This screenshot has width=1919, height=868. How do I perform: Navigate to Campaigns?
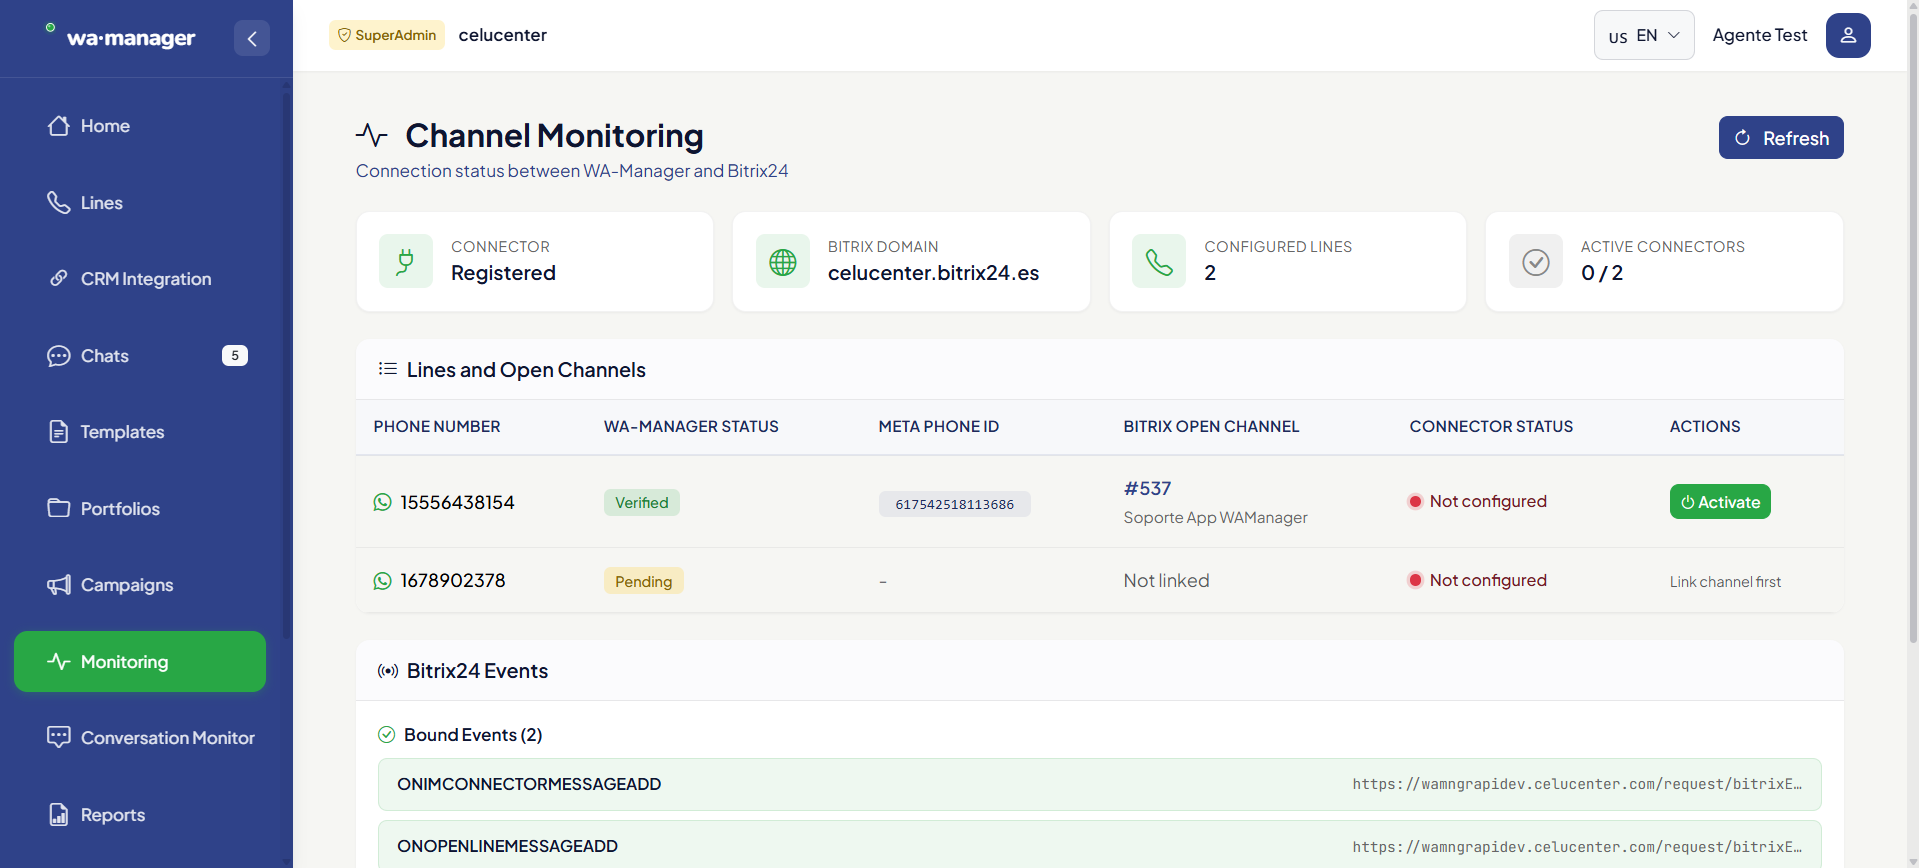click(140, 585)
